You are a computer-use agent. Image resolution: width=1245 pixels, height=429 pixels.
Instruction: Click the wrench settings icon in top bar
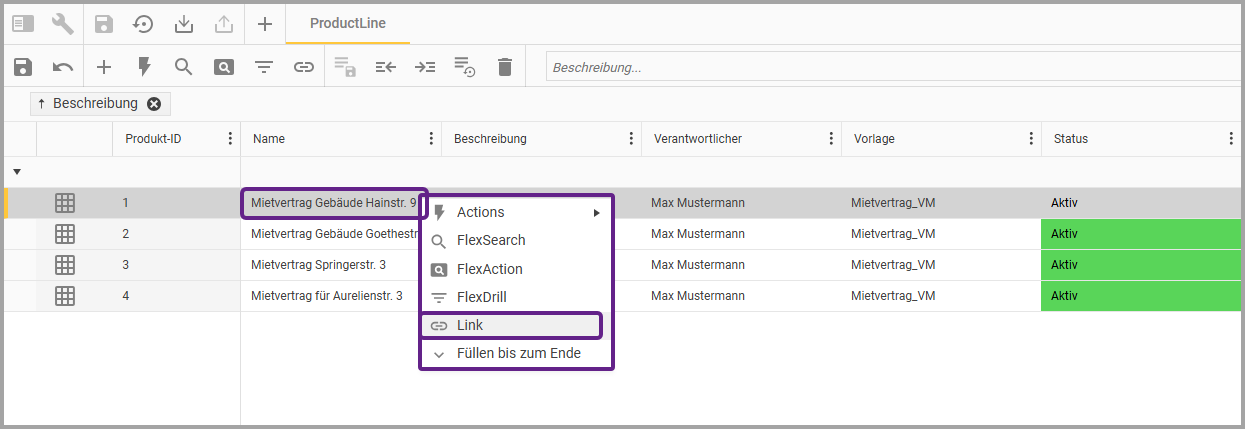(63, 24)
